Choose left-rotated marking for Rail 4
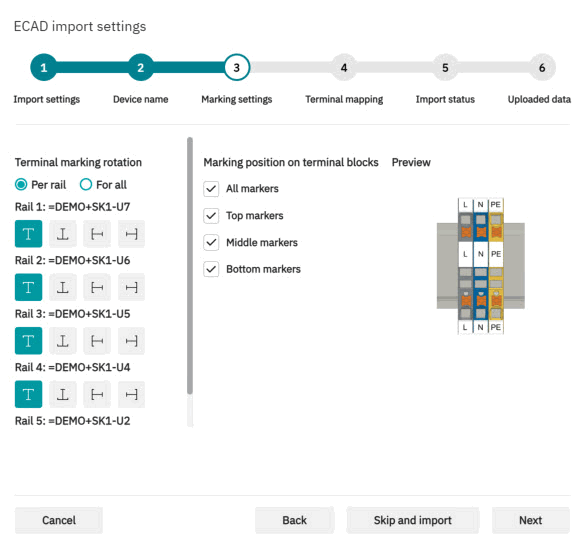Image resolution: width=586 pixels, height=549 pixels. click(97, 394)
